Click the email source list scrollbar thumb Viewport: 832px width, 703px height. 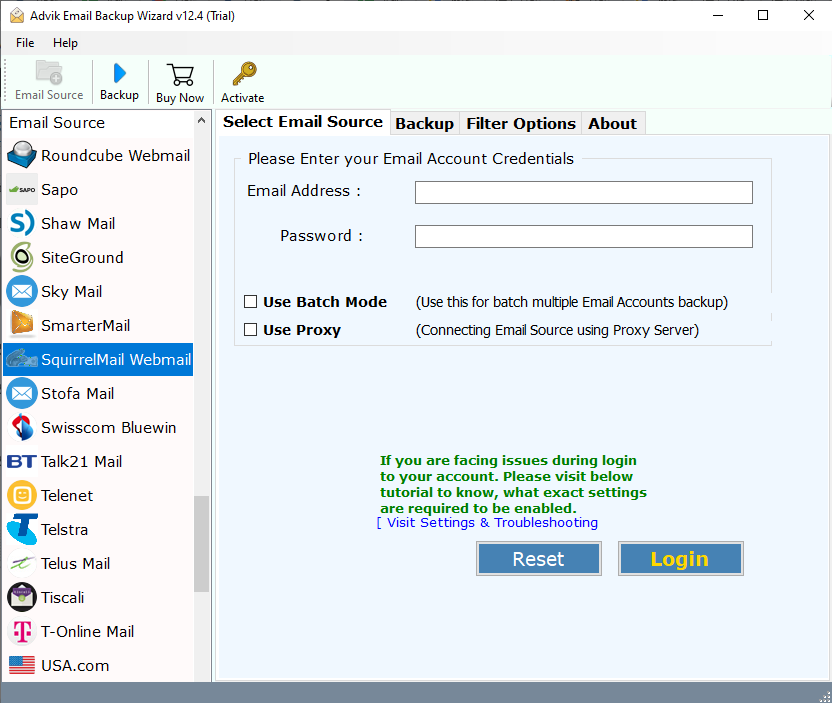click(x=202, y=544)
